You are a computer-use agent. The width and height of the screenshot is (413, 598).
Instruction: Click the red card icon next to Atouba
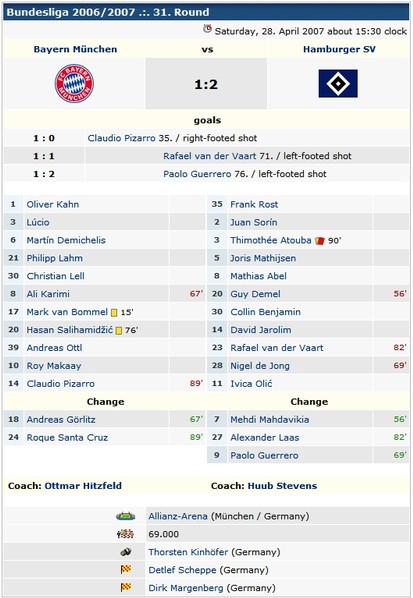point(320,241)
